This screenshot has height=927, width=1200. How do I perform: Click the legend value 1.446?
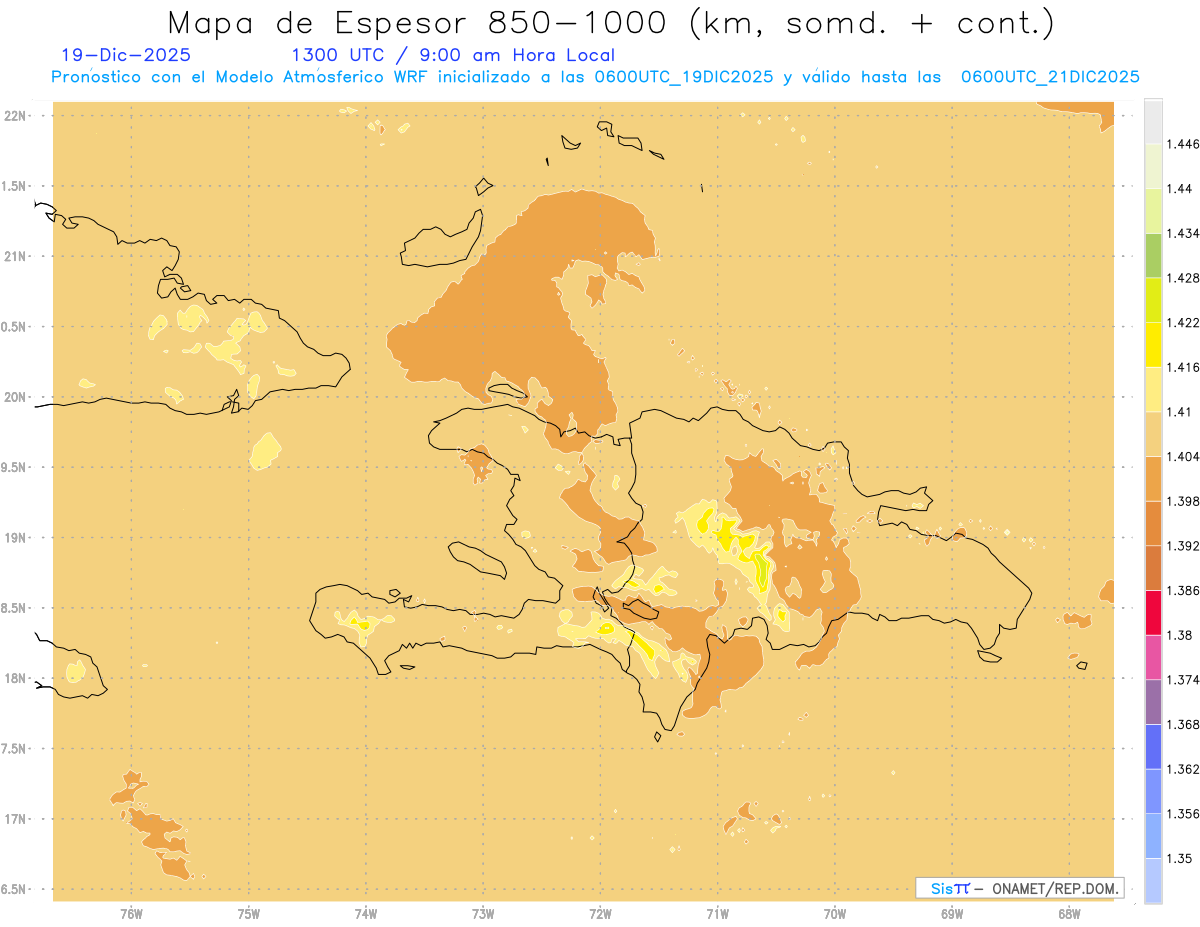[1183, 144]
